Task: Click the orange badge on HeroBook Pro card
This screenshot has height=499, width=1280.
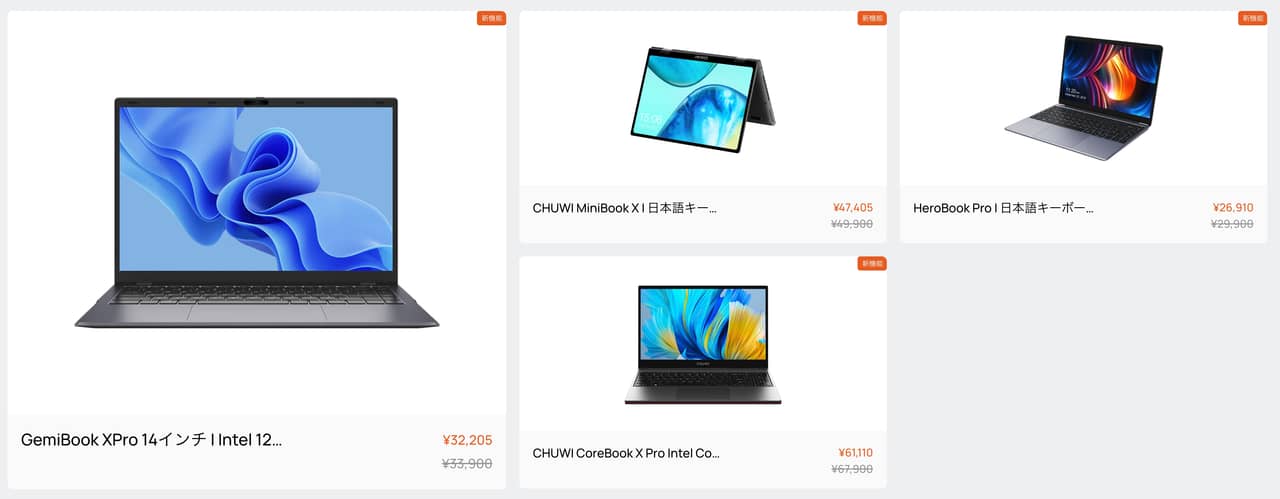Action: pos(1253,18)
